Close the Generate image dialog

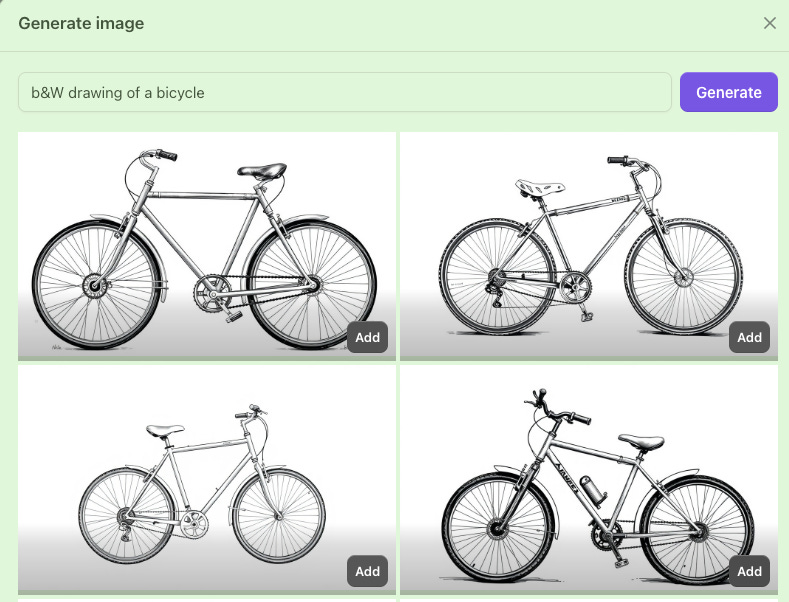(x=769, y=23)
